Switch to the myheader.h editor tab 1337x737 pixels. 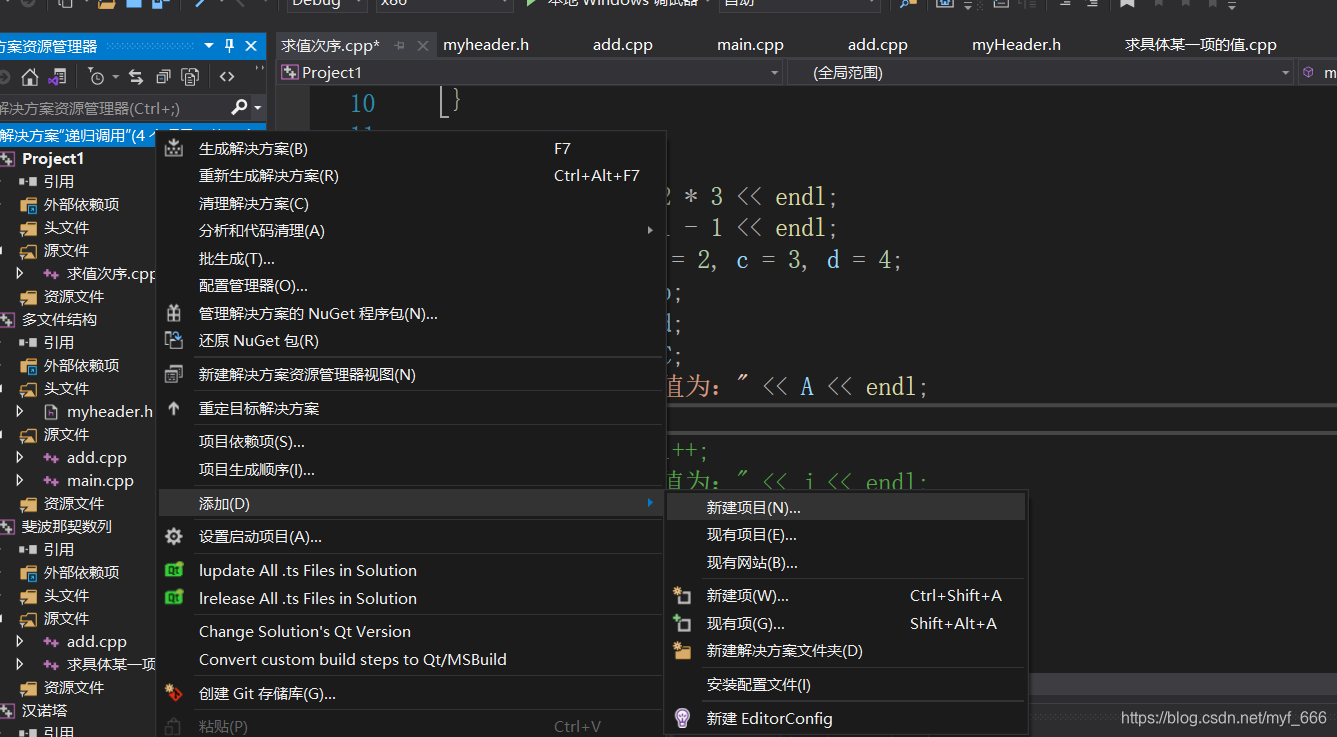click(486, 45)
